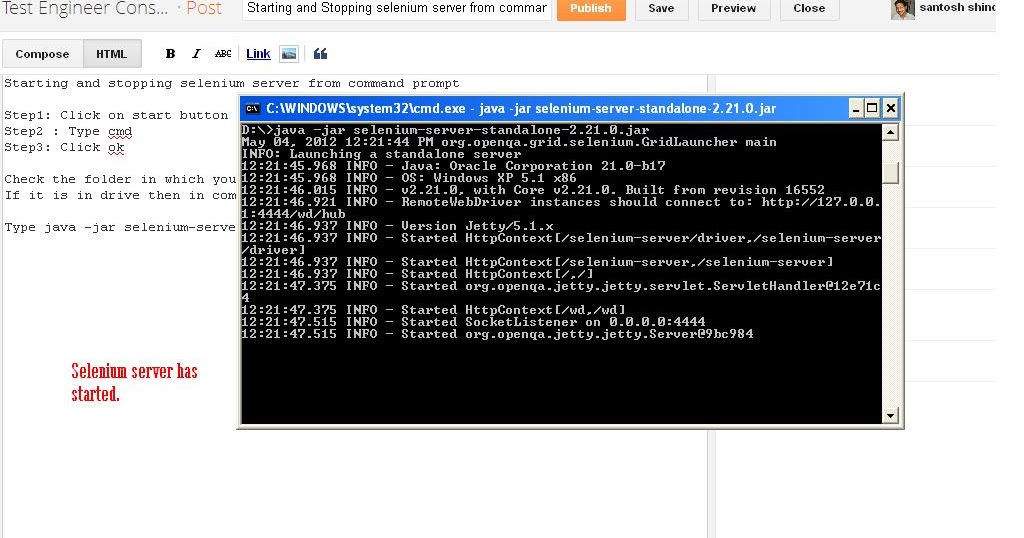Close the cmd.exe window
Viewport: 1024px width, 538px height.
point(891,108)
